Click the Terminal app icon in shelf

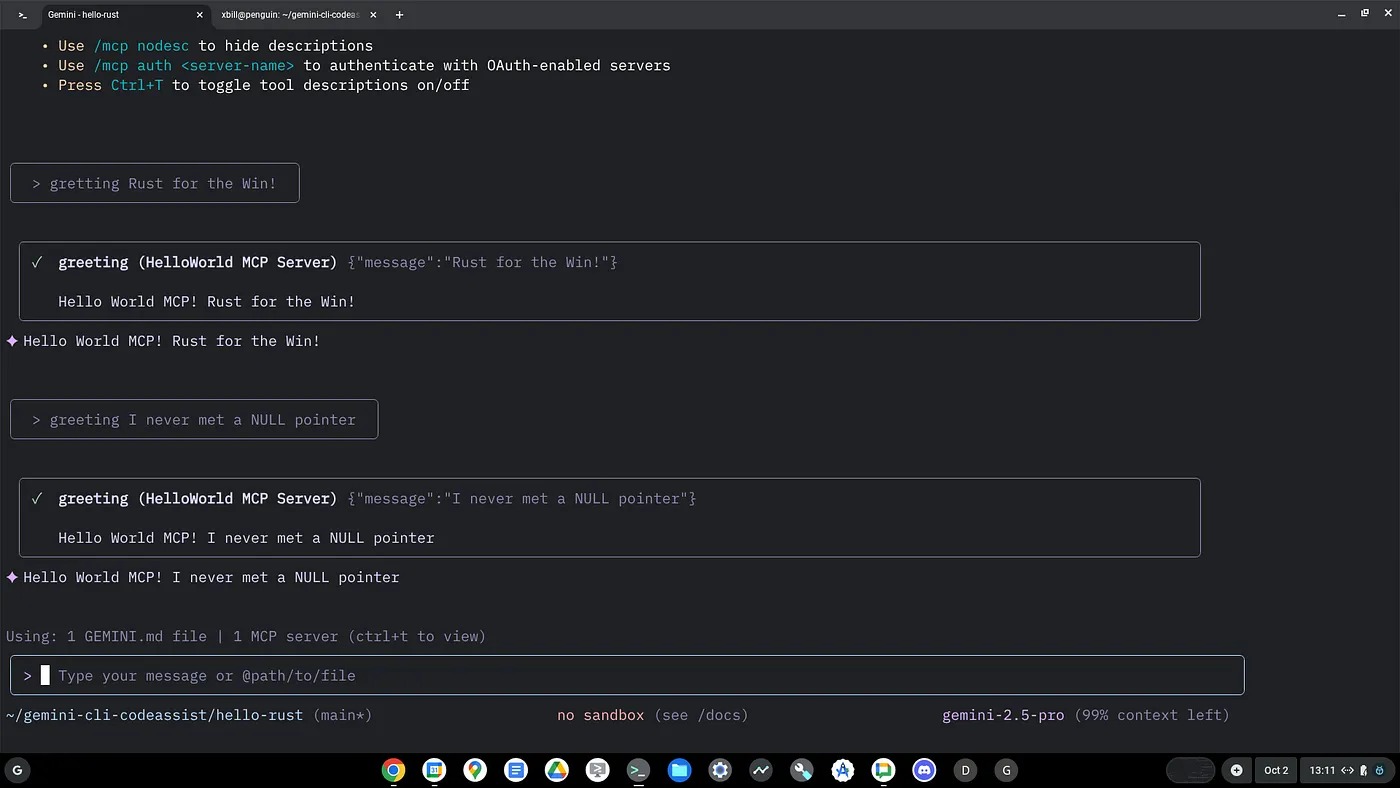pos(638,770)
